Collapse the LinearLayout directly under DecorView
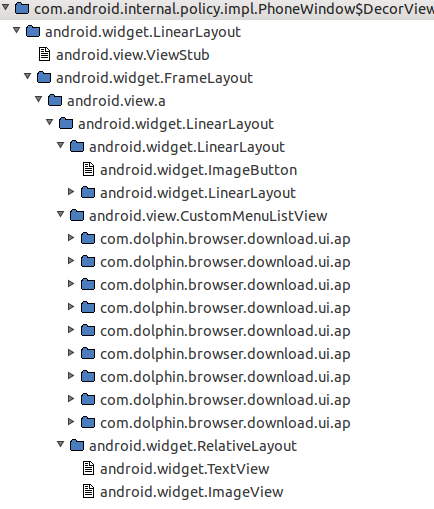The width and height of the screenshot is (434, 509). (16, 31)
